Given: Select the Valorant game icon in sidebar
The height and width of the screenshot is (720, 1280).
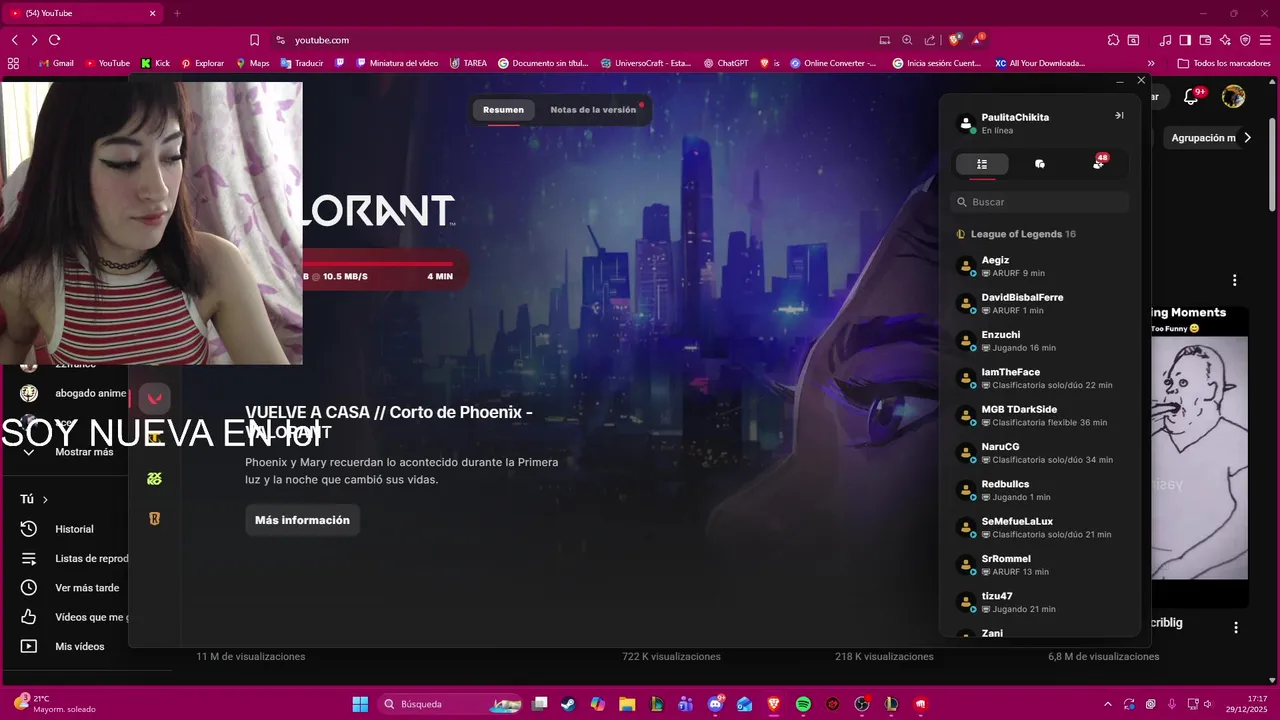Looking at the screenshot, I should click(154, 398).
